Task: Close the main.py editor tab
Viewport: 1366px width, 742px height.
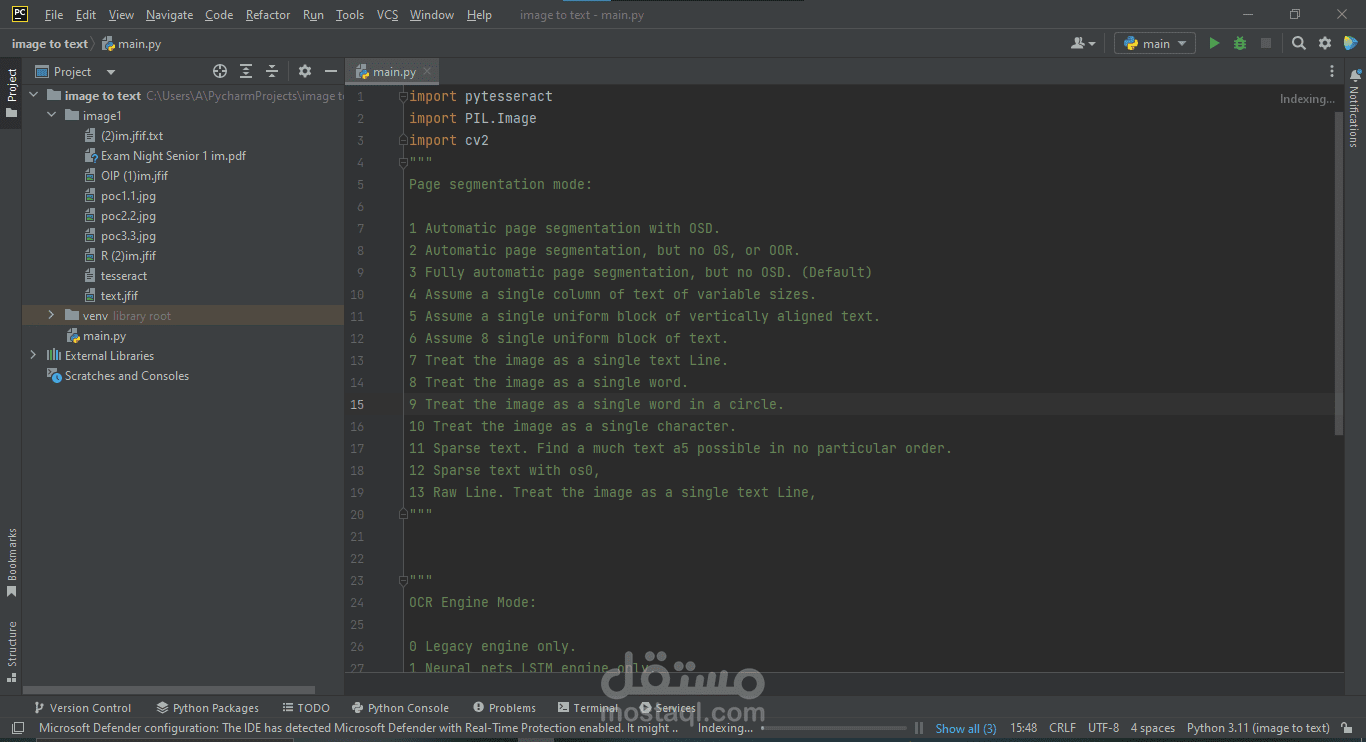Action: coord(427,71)
